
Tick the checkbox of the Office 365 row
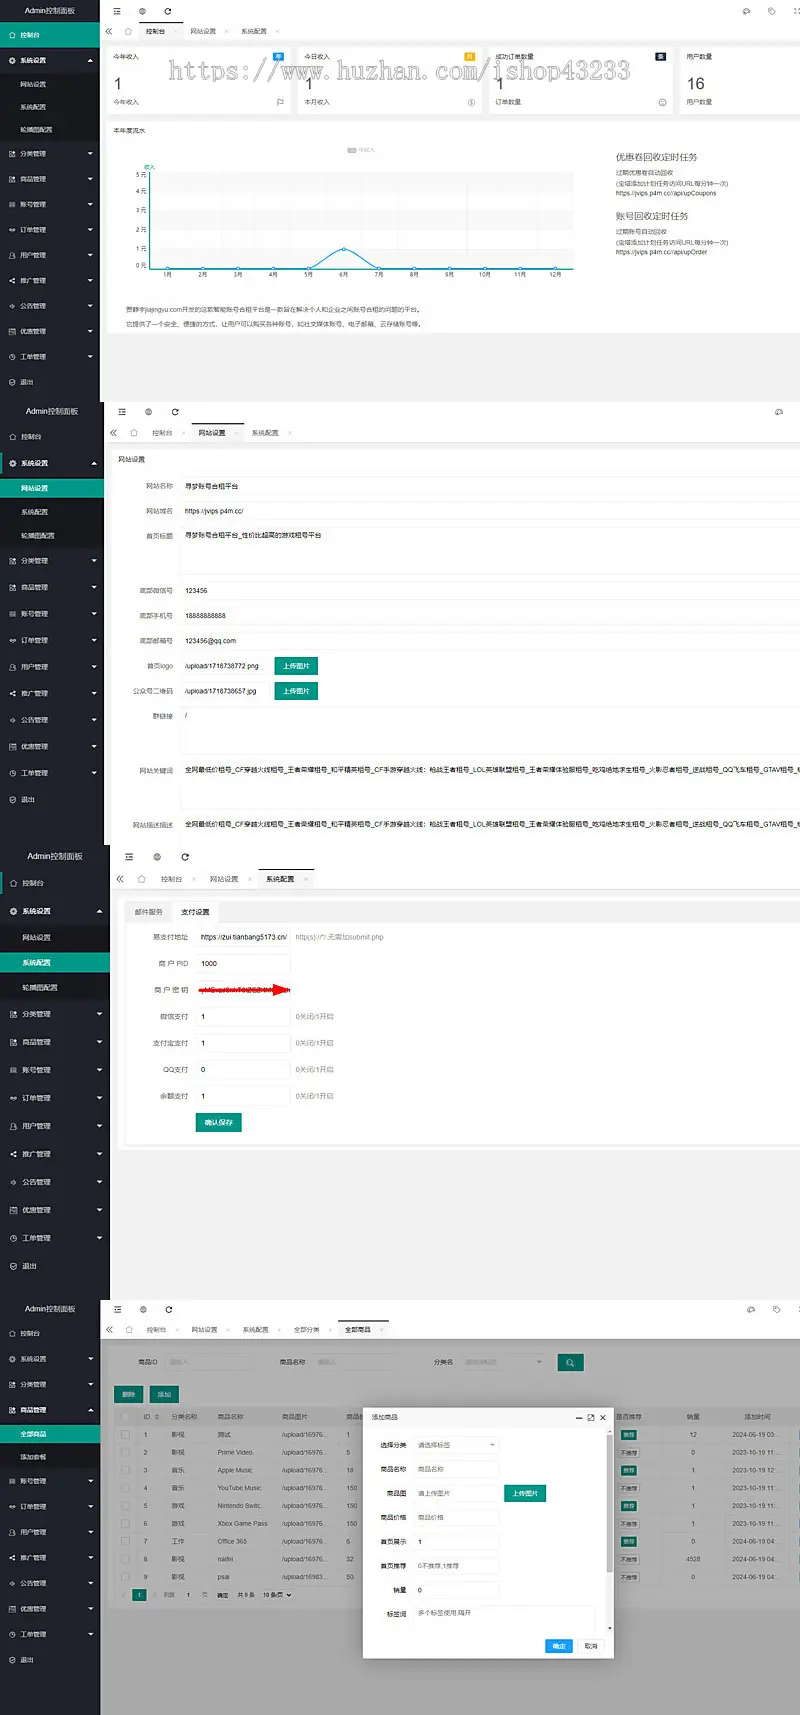125,1541
